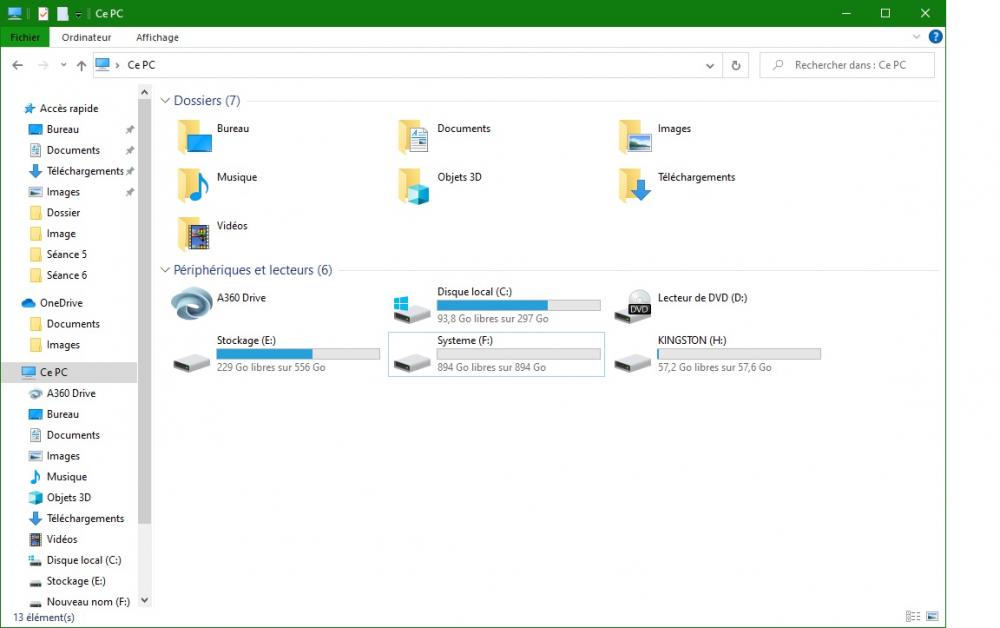The width and height of the screenshot is (1000, 628).
Task: Open Téléchargements folder in main pane
Action: (x=676, y=185)
